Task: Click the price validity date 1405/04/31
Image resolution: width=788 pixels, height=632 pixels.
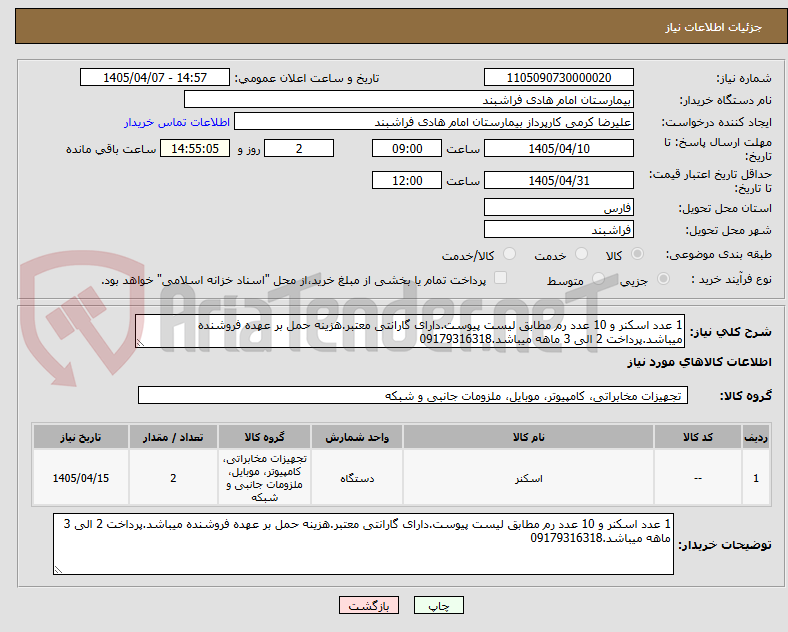Action: (x=558, y=180)
